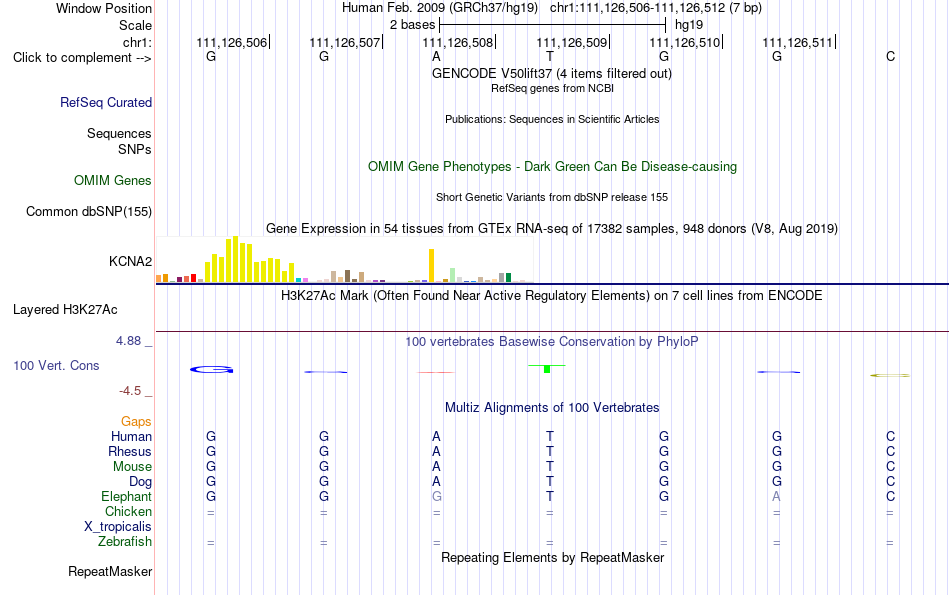Click the green T conservation glyph
The image size is (950, 595).
coord(547,368)
